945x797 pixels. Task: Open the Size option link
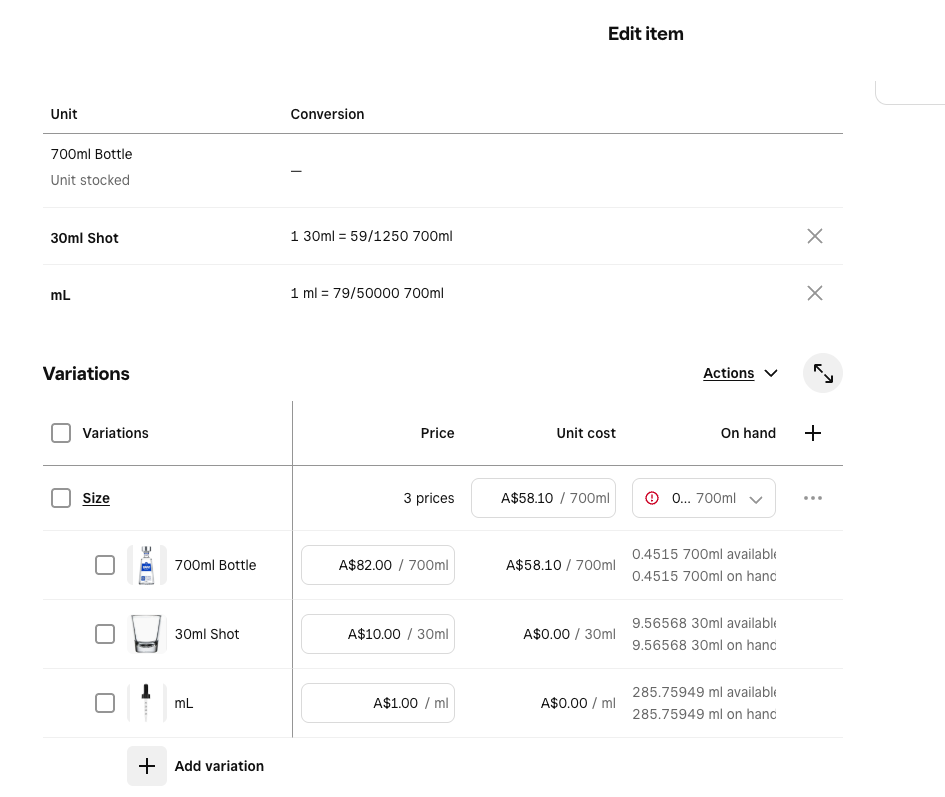(96, 498)
